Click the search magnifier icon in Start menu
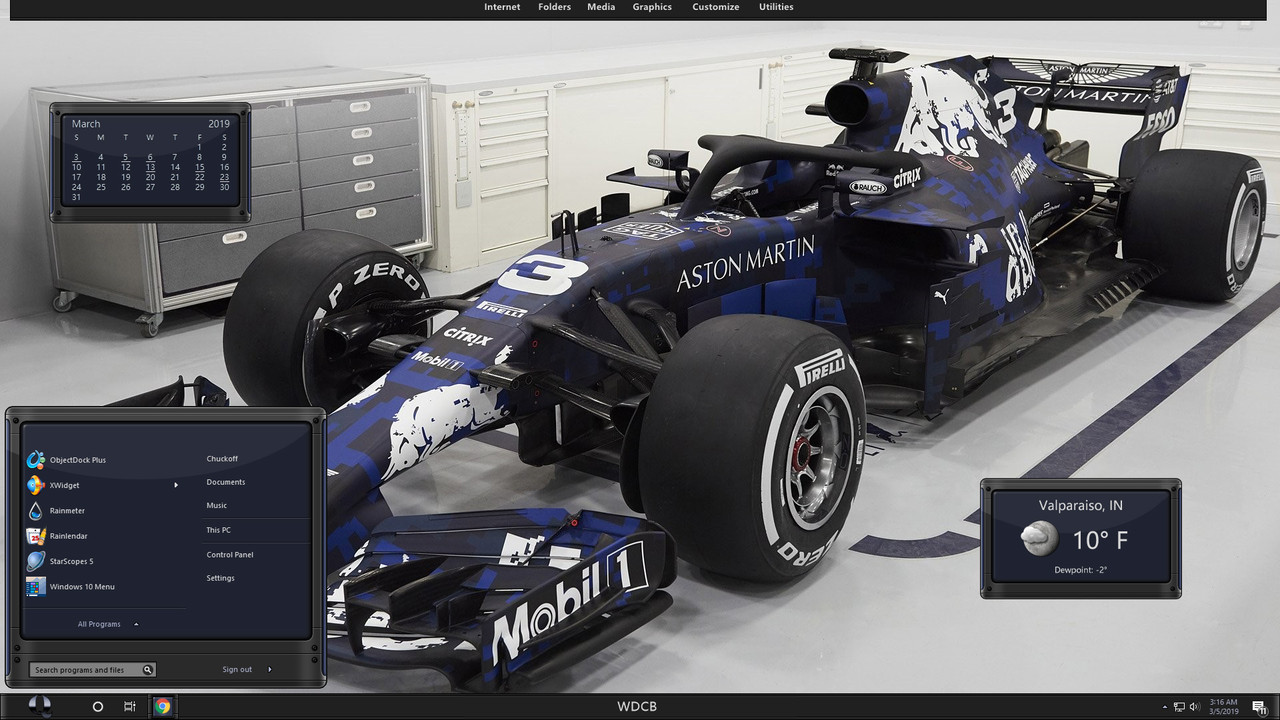This screenshot has height=720, width=1280. [148, 670]
